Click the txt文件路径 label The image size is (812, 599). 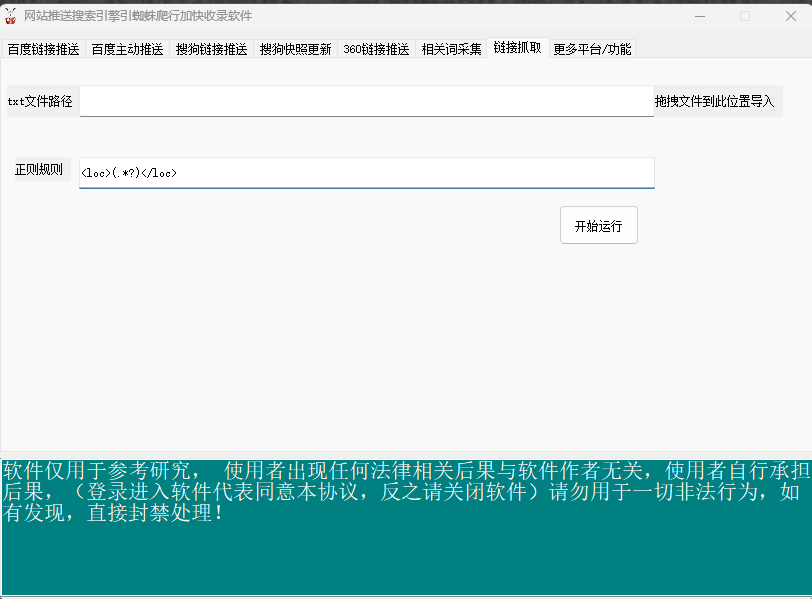[x=40, y=101]
